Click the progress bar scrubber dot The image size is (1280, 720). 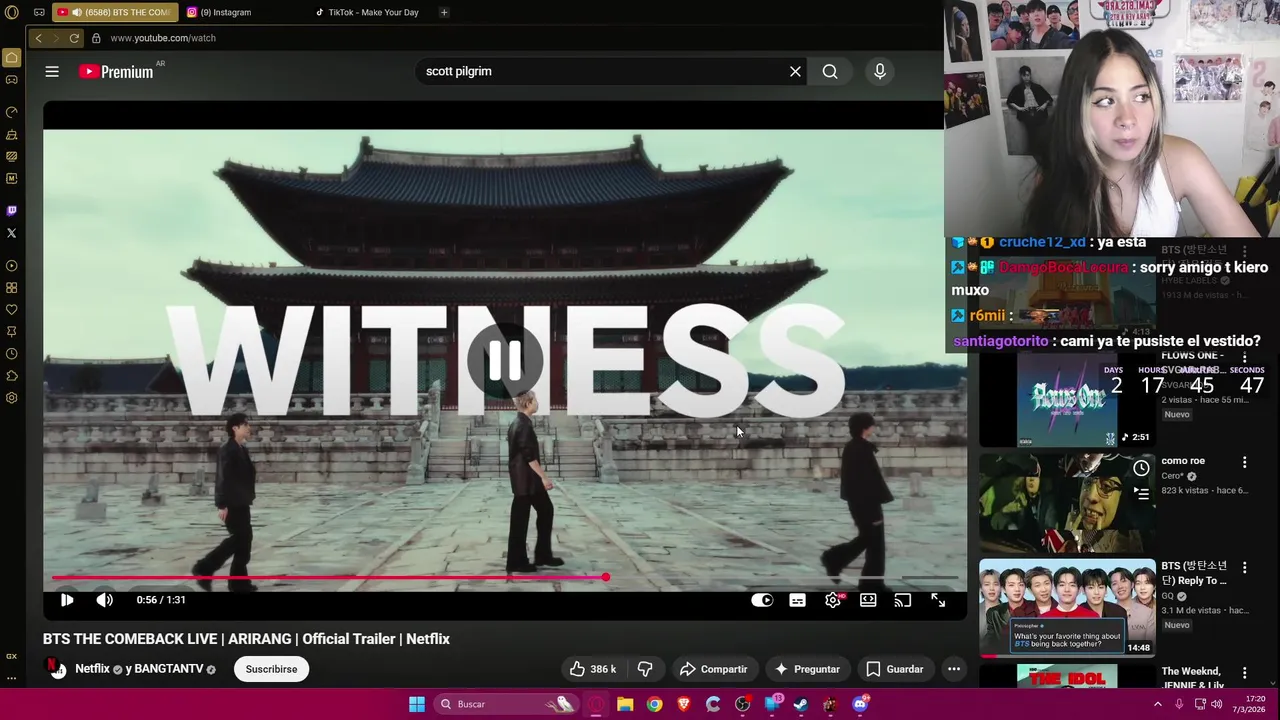[x=606, y=578]
